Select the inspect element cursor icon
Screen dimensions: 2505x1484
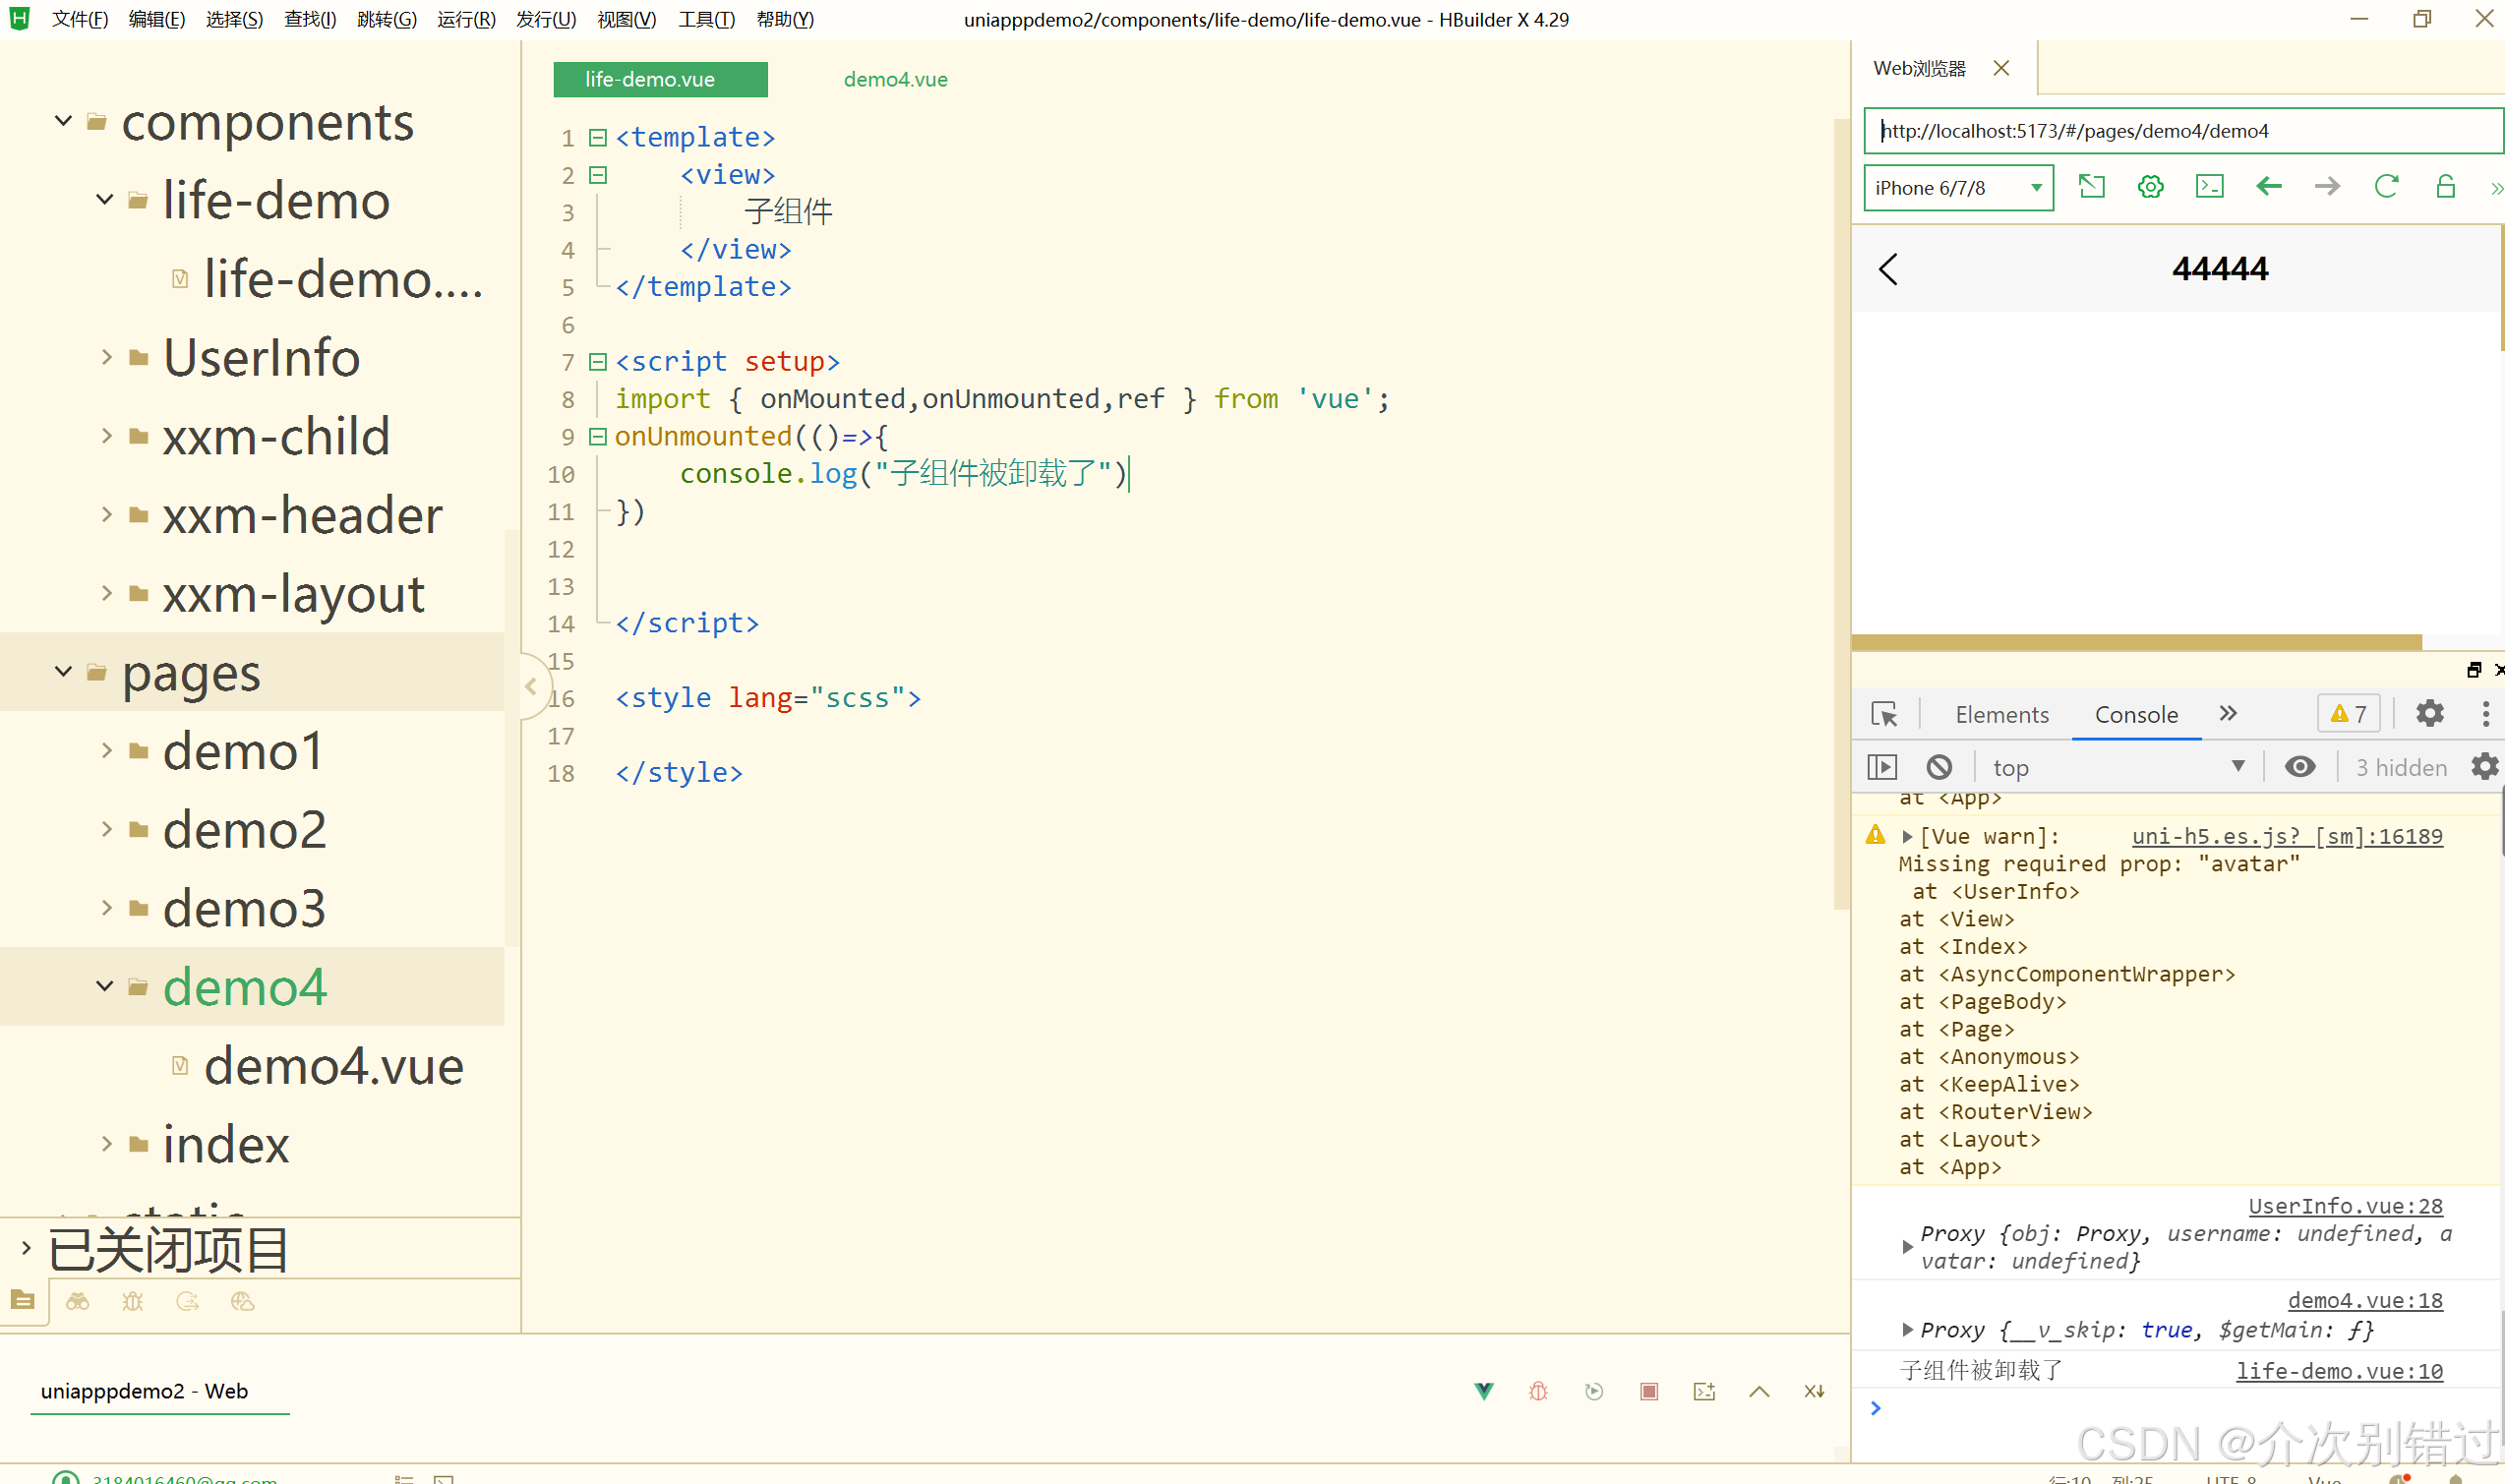click(1884, 714)
